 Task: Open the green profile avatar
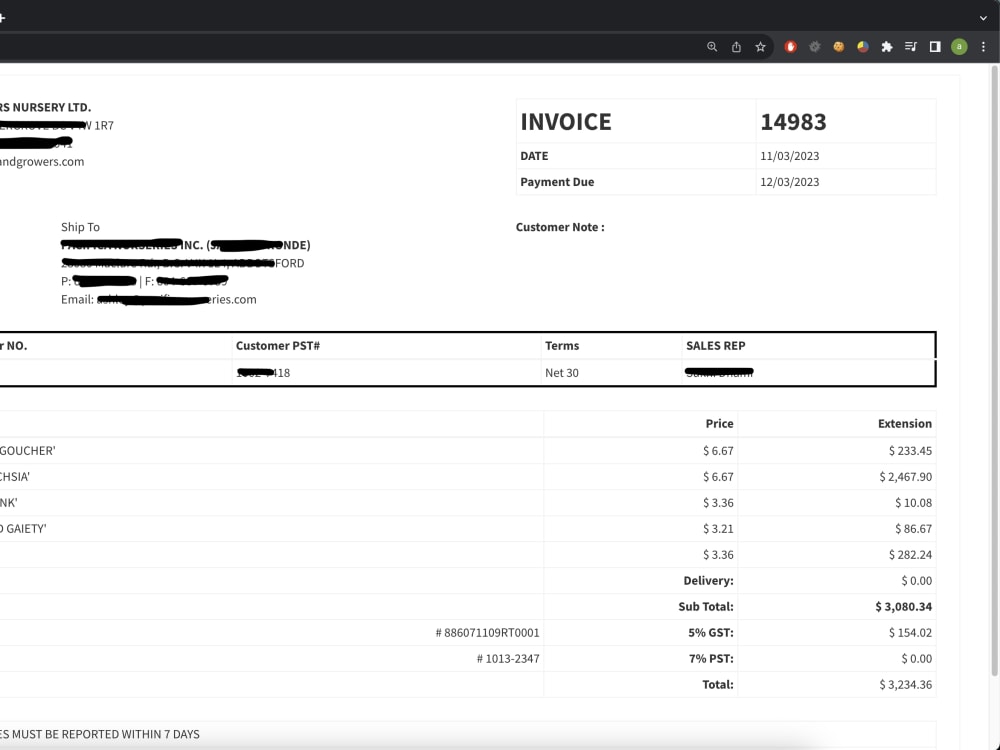click(x=959, y=47)
